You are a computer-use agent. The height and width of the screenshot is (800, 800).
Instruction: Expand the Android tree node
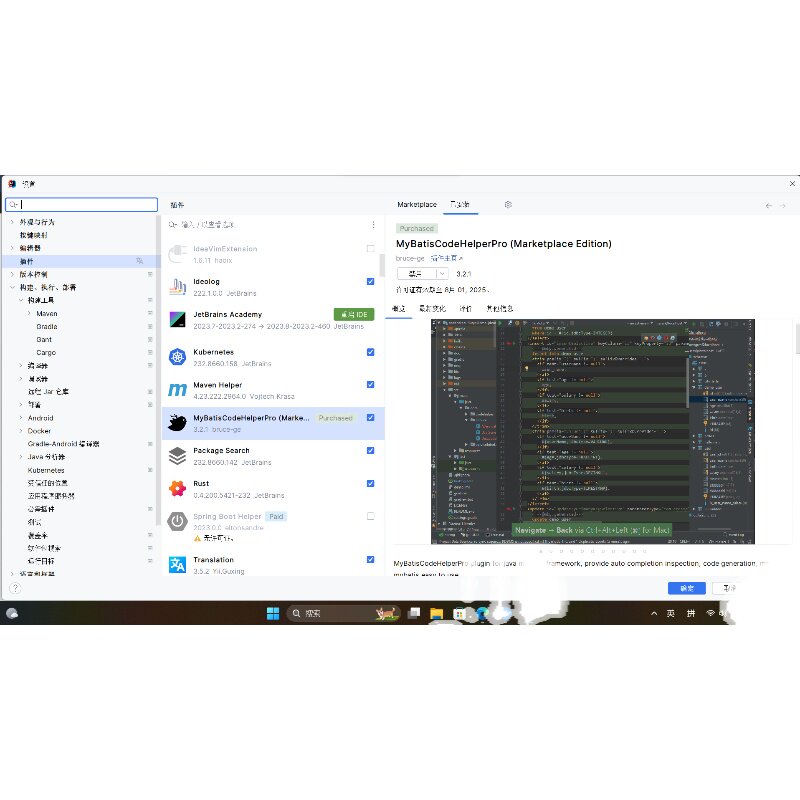click(21, 418)
